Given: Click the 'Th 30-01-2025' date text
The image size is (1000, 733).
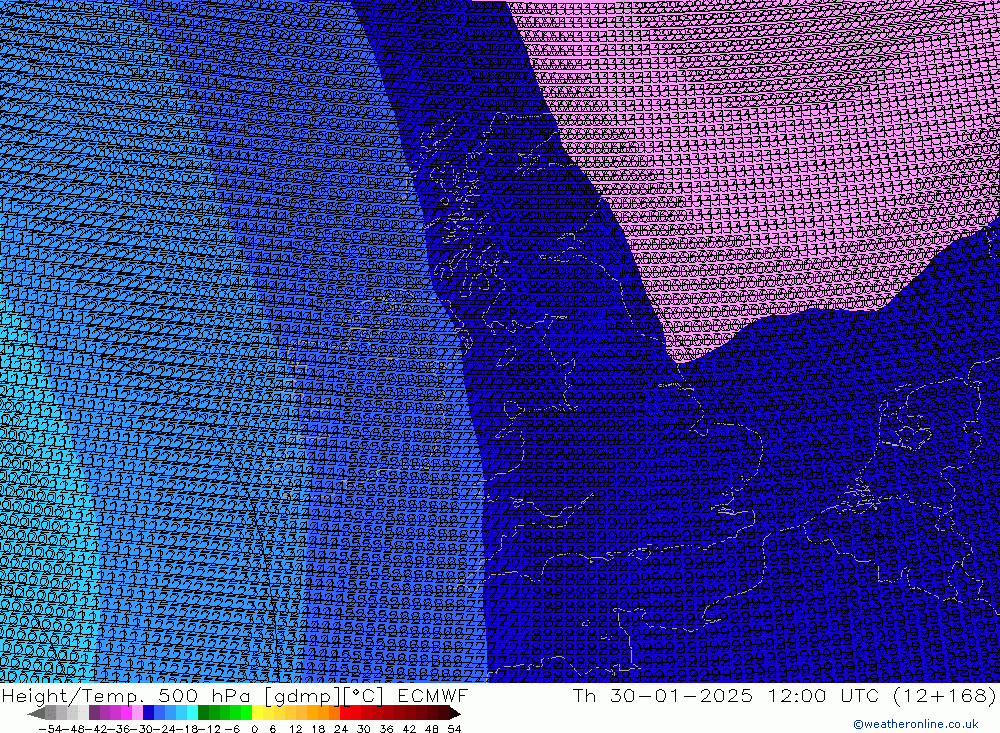Looking at the screenshot, I should click(663, 695).
